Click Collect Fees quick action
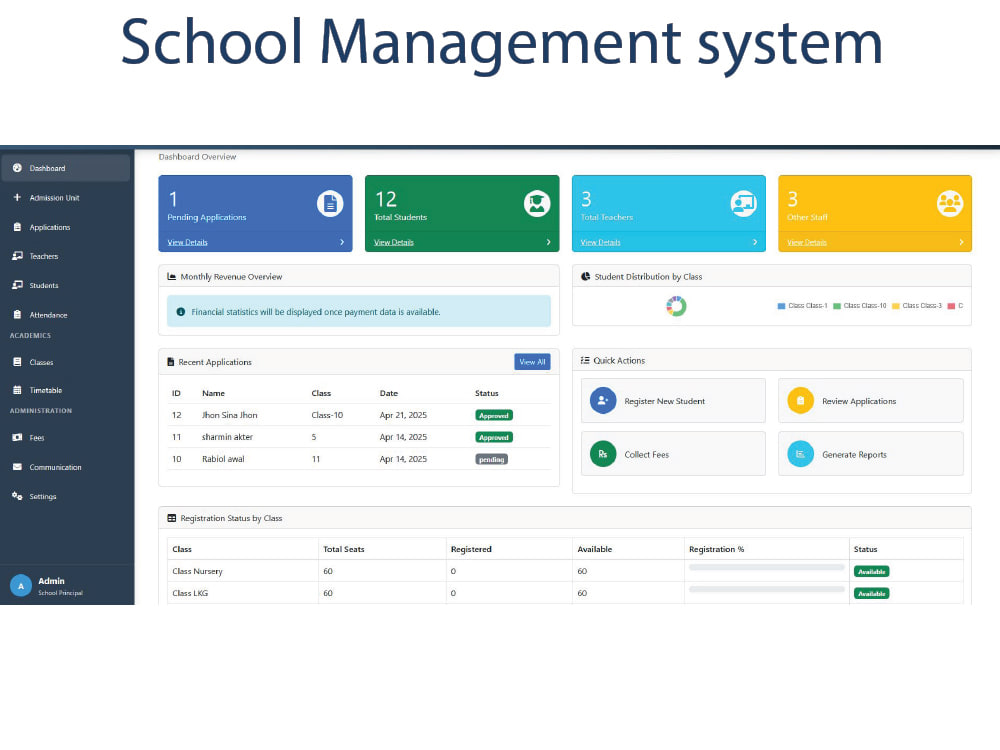The width and height of the screenshot is (1000, 750). click(673, 454)
